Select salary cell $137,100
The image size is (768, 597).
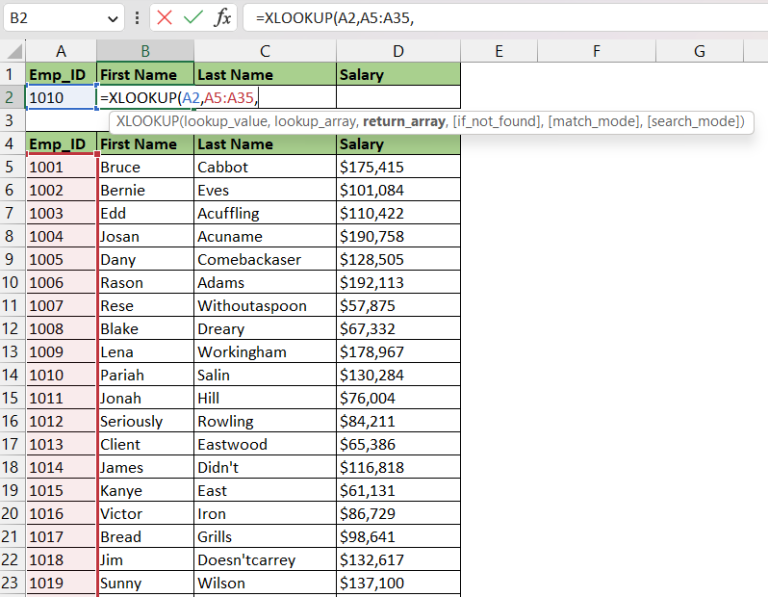pyautogui.click(x=398, y=583)
